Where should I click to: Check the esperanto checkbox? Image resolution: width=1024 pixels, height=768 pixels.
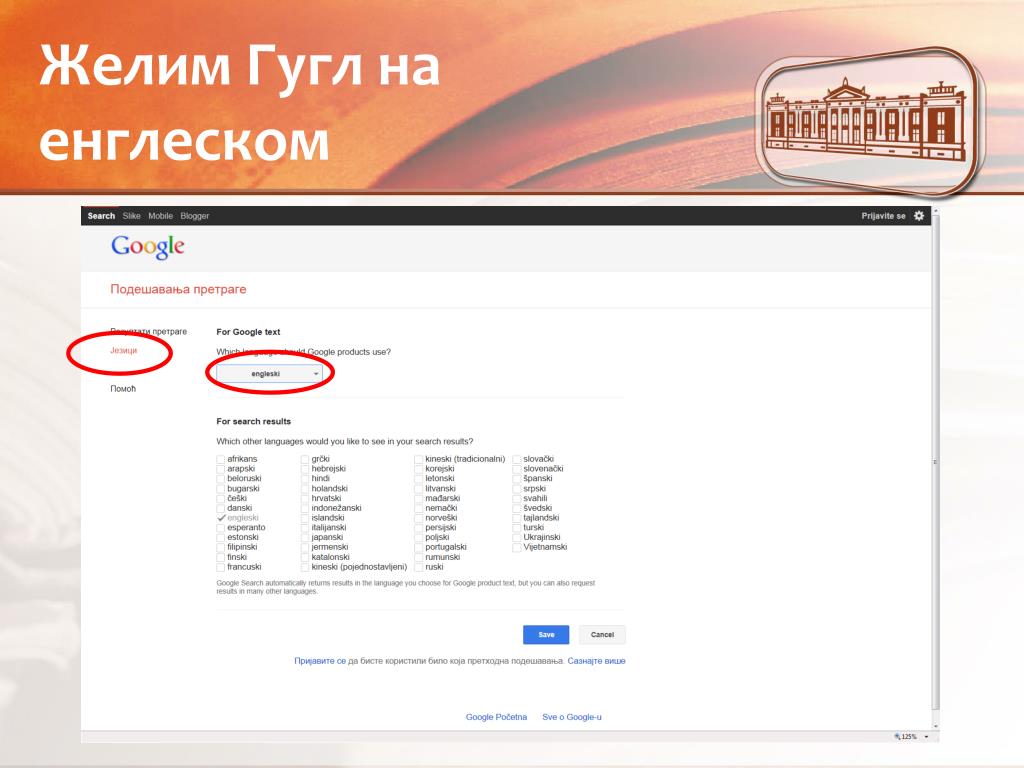(x=221, y=528)
